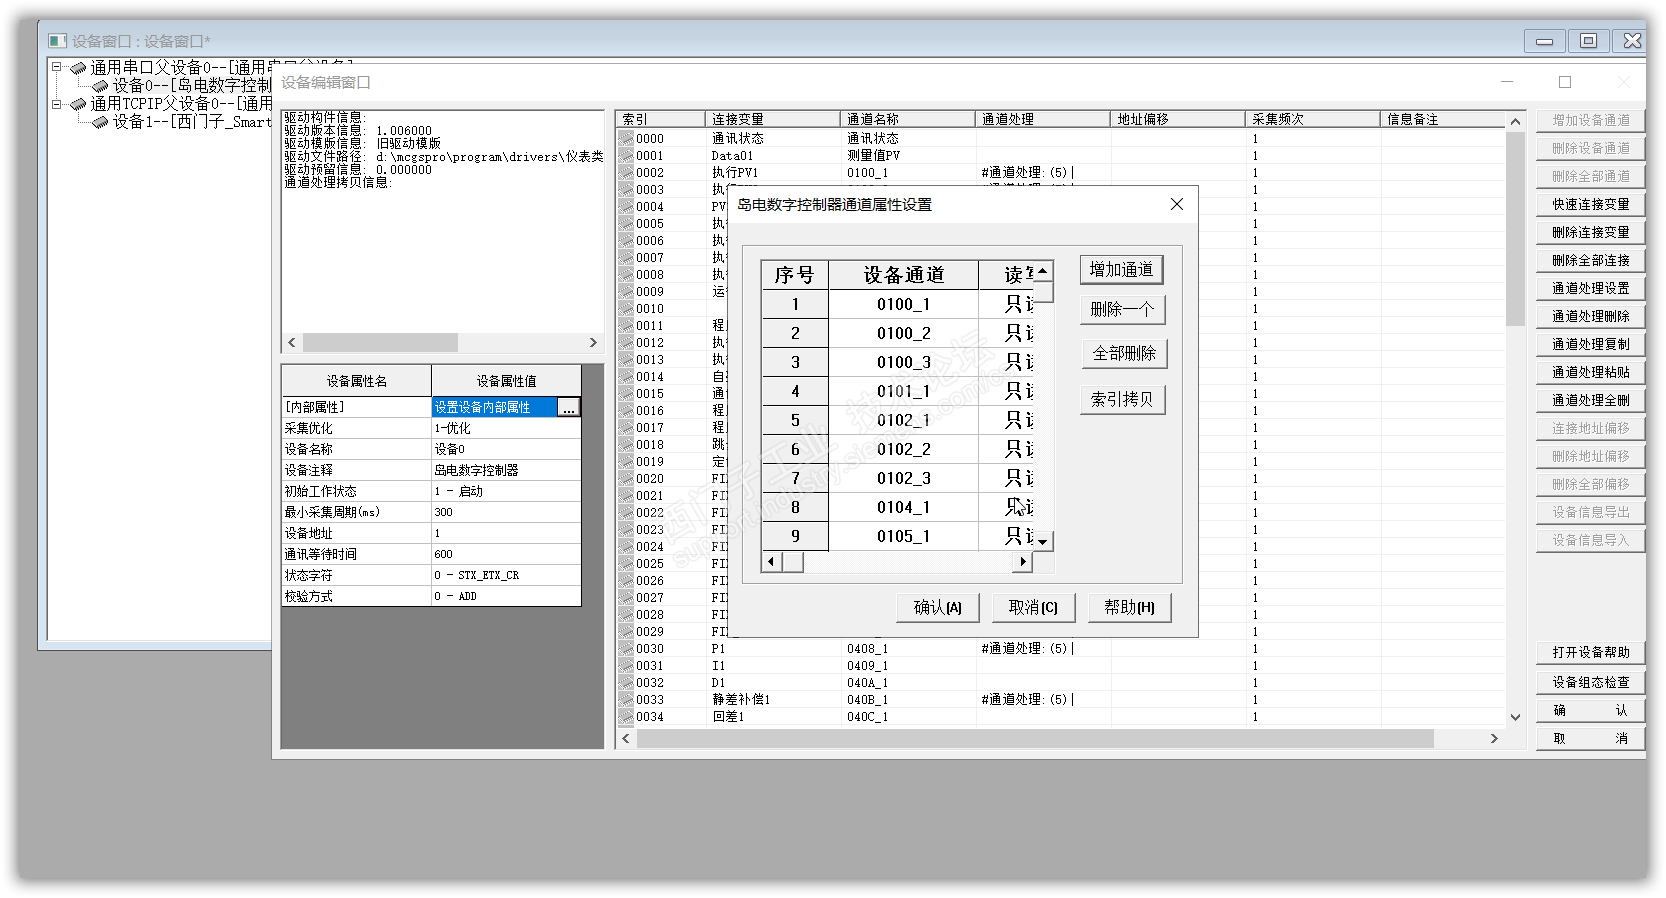
Task: Confirm with the 确认(A) button
Action: [x=937, y=607]
